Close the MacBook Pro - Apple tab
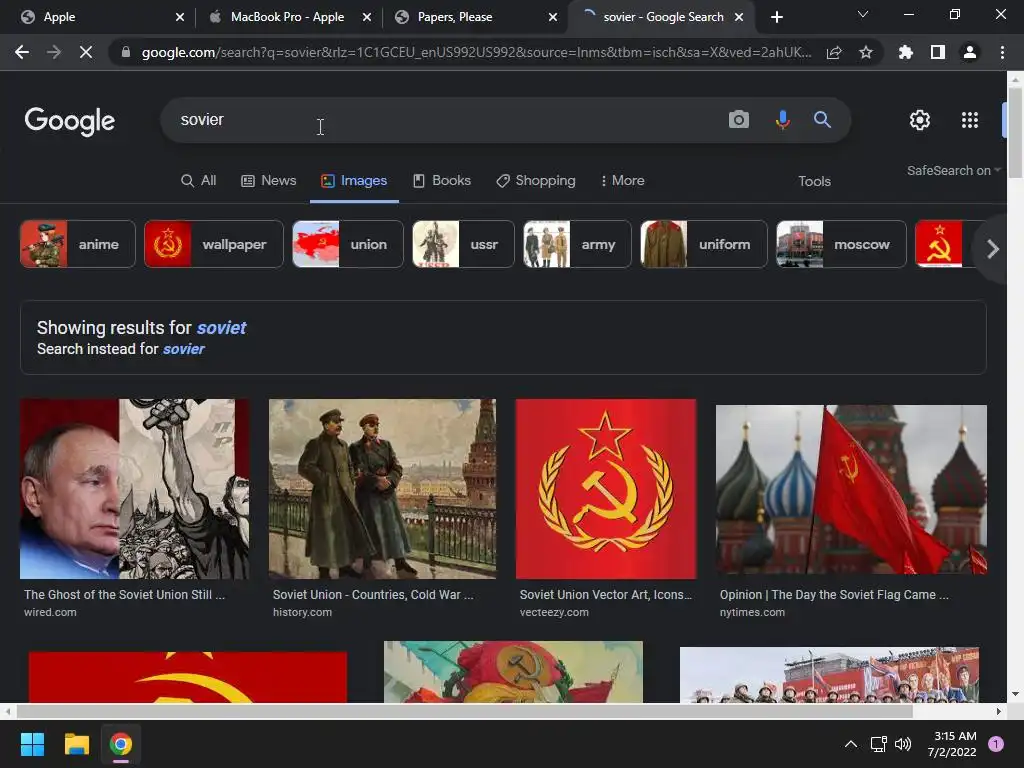Screen dimensions: 1024x768 367,17
